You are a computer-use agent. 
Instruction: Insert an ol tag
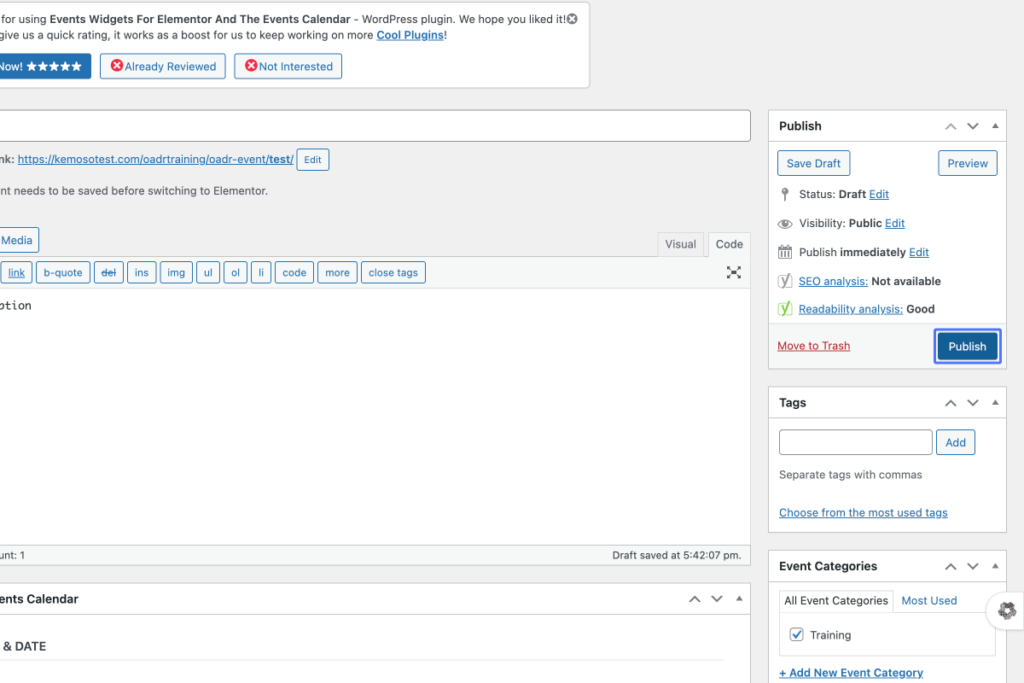click(x=235, y=272)
